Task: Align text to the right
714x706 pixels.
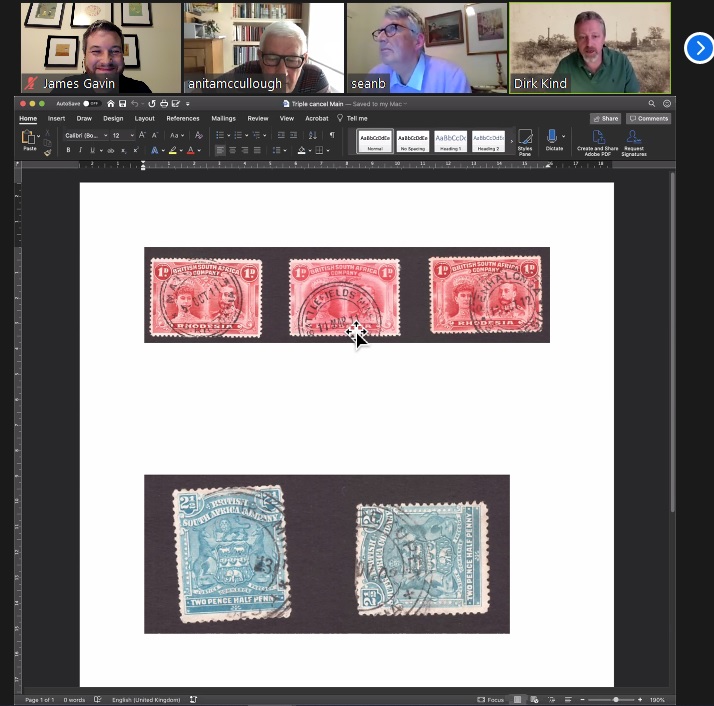Action: click(245, 150)
